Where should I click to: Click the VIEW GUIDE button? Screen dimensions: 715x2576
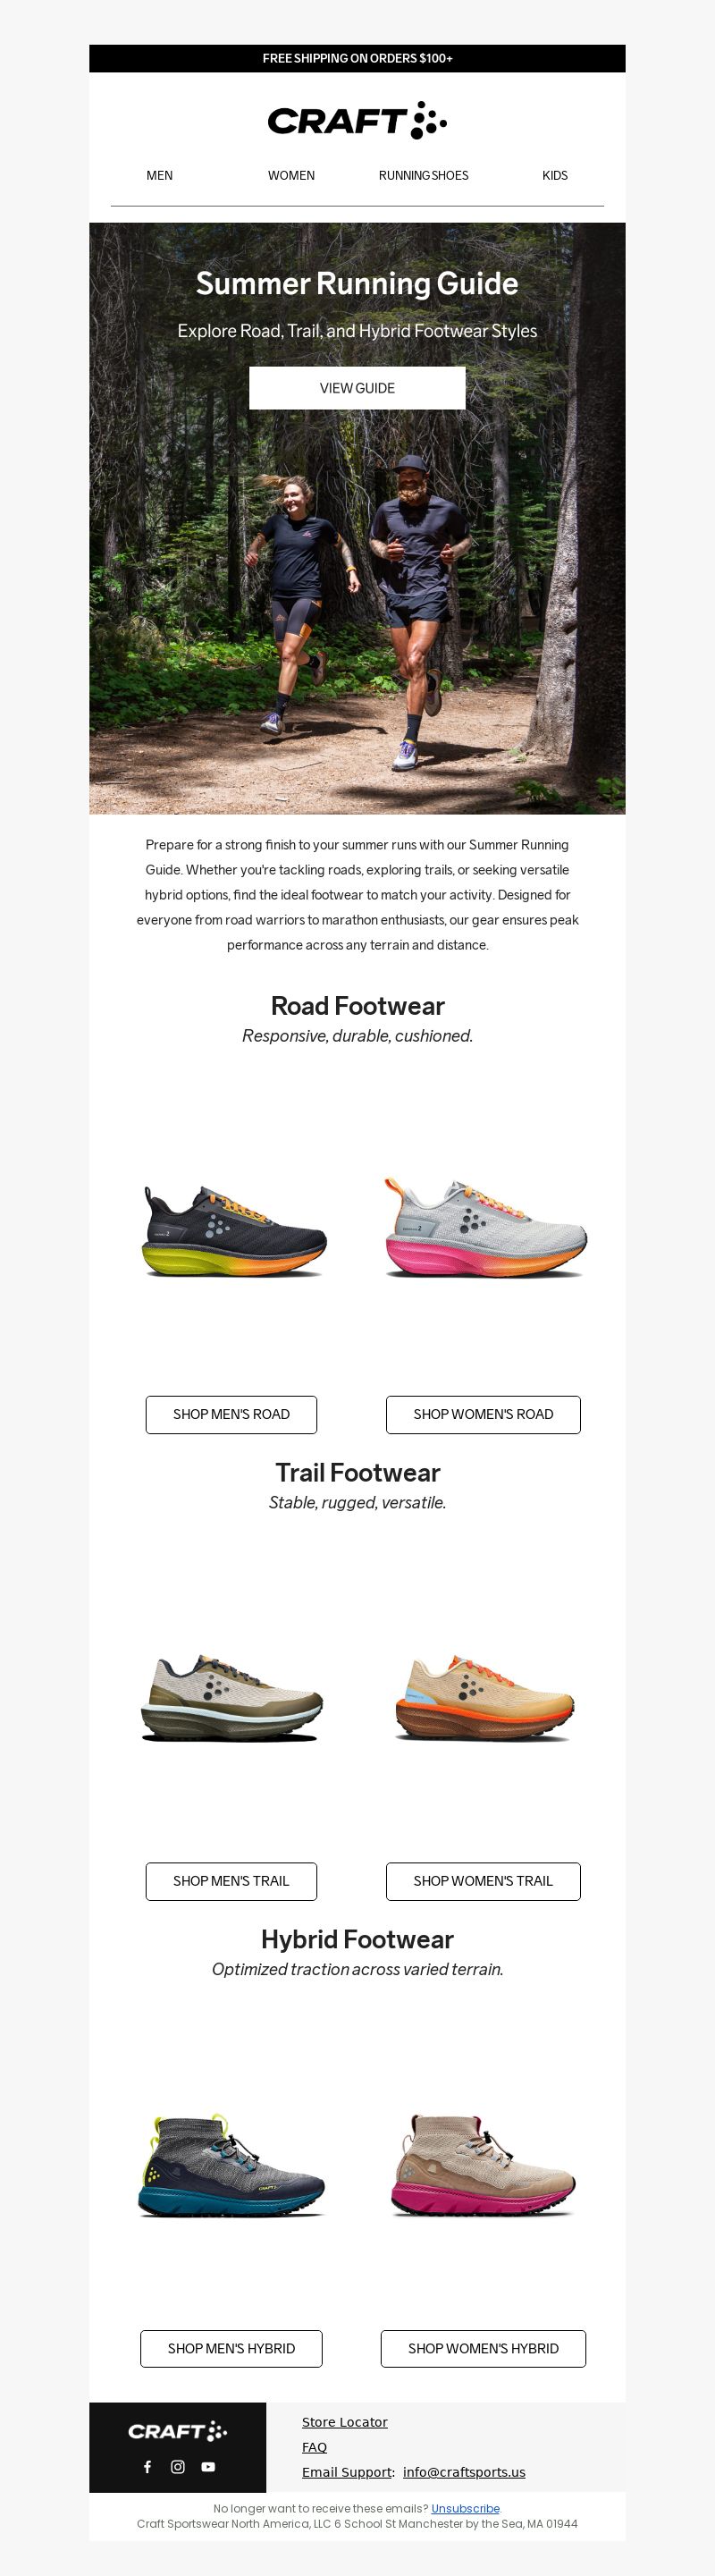click(x=357, y=388)
